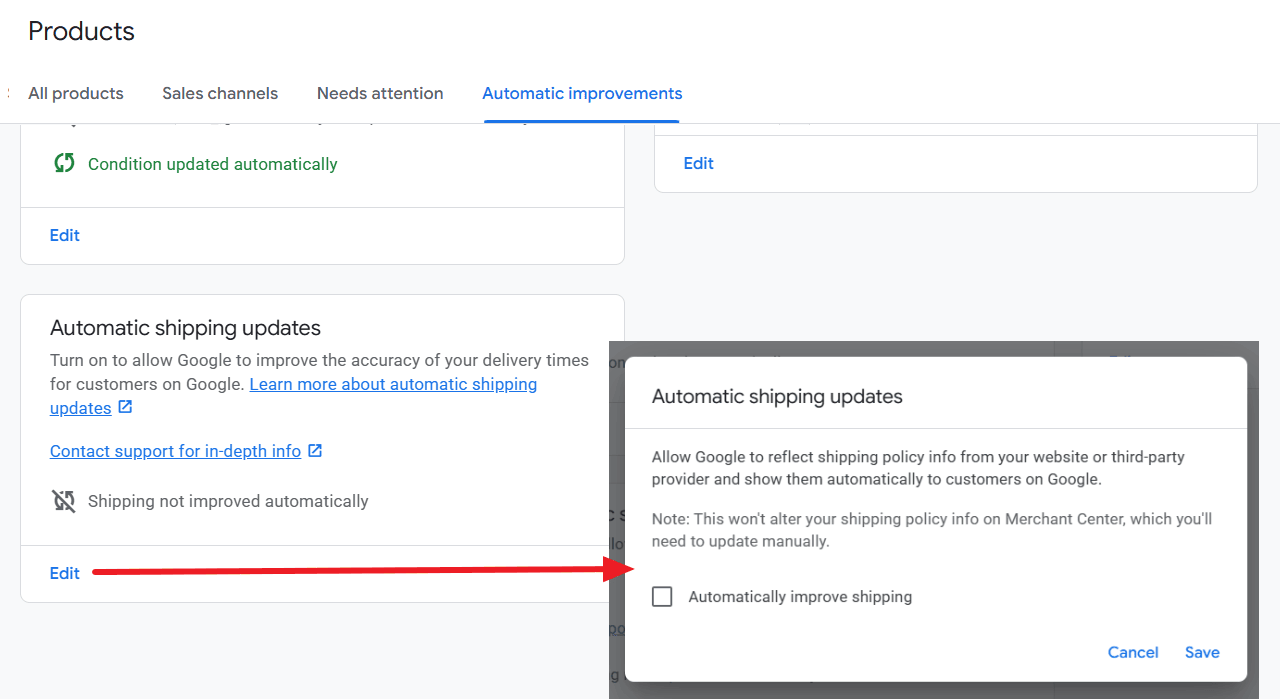This screenshot has width=1280, height=699.
Task: Click the 'Condition updated automatically' status text
Action: (x=212, y=164)
